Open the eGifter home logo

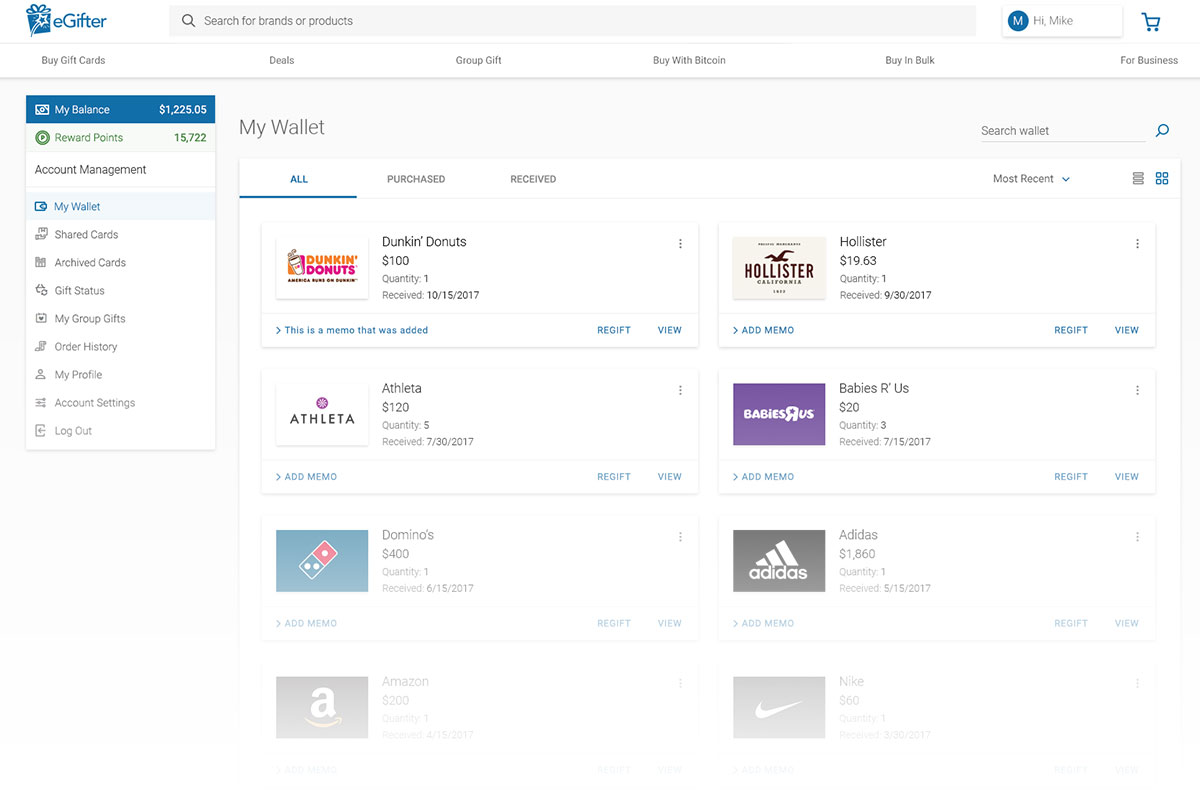click(x=66, y=20)
